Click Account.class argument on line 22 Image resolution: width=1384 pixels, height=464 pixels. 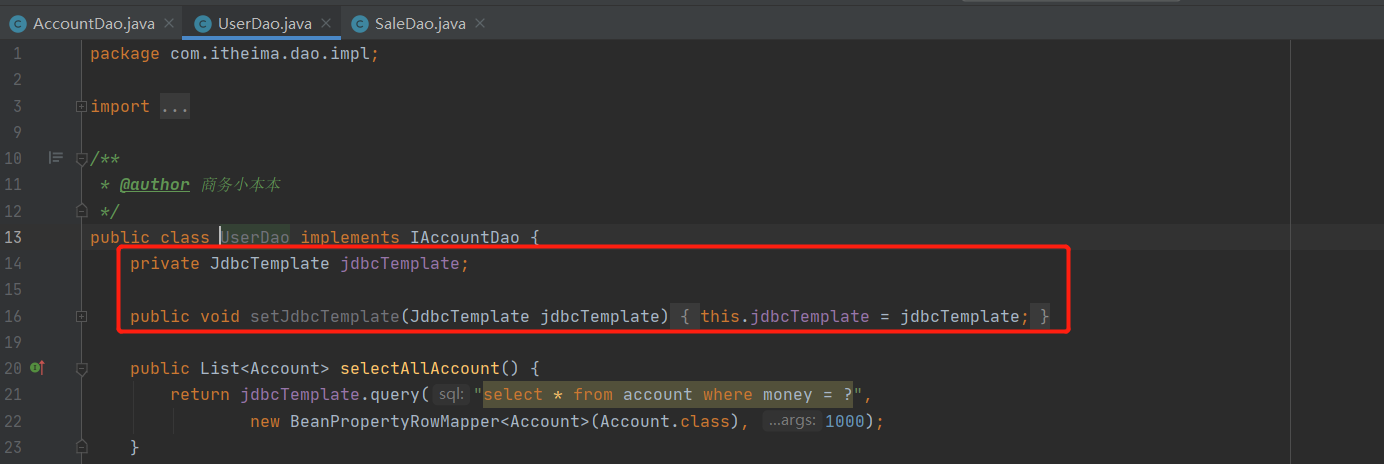(665, 421)
